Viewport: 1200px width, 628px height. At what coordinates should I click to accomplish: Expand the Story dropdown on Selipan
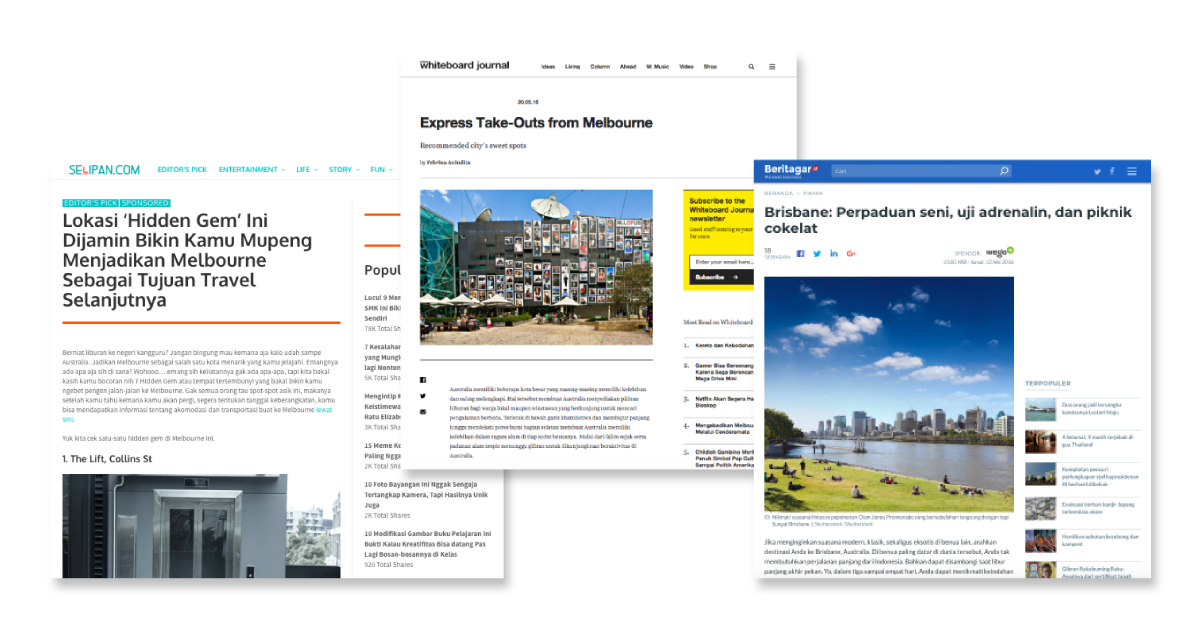pos(343,170)
